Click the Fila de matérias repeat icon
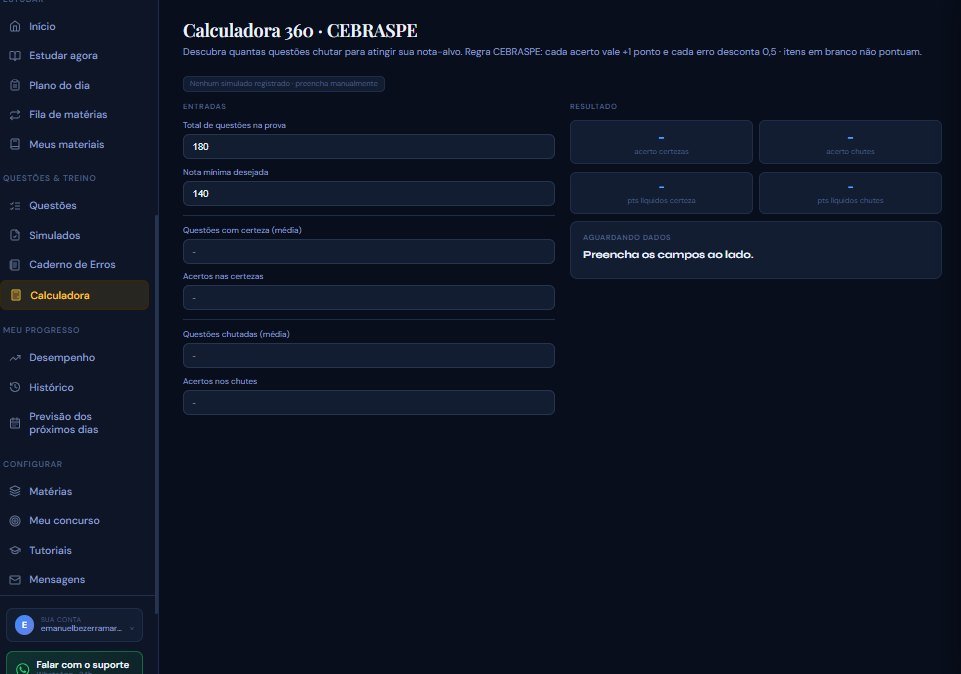The width and height of the screenshot is (961, 674). click(15, 115)
